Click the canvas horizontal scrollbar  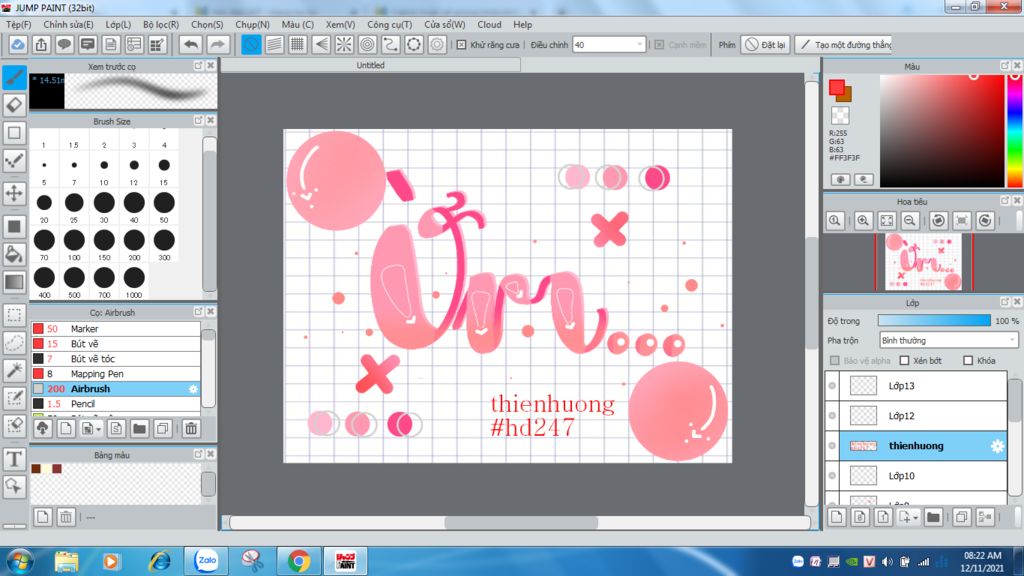click(520, 522)
